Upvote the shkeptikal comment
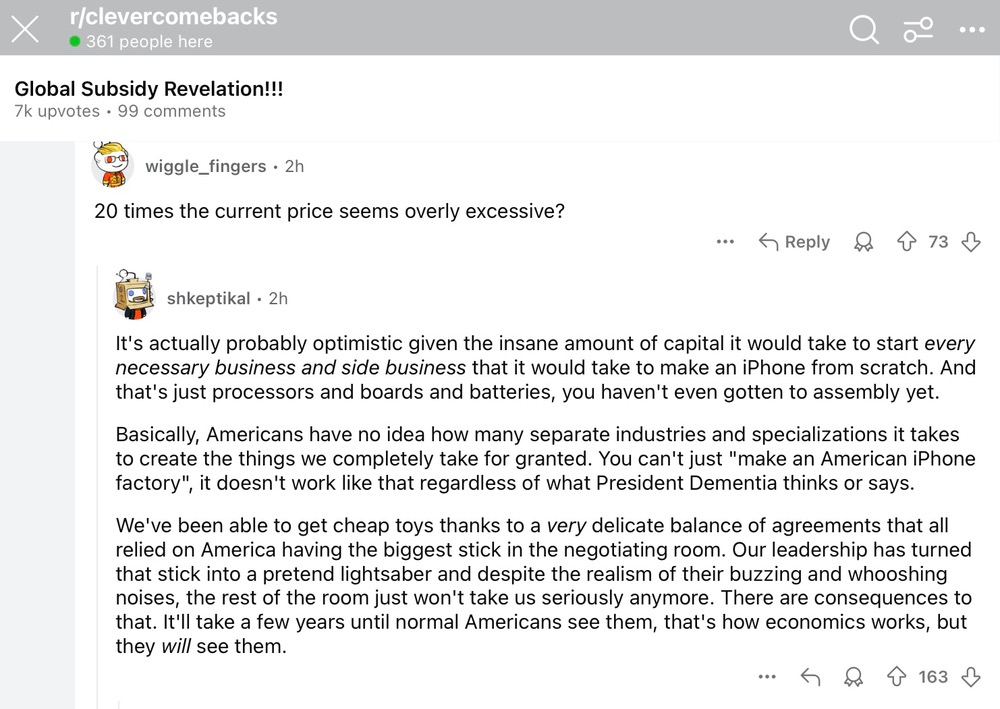This screenshot has height=709, width=1000. click(x=897, y=676)
